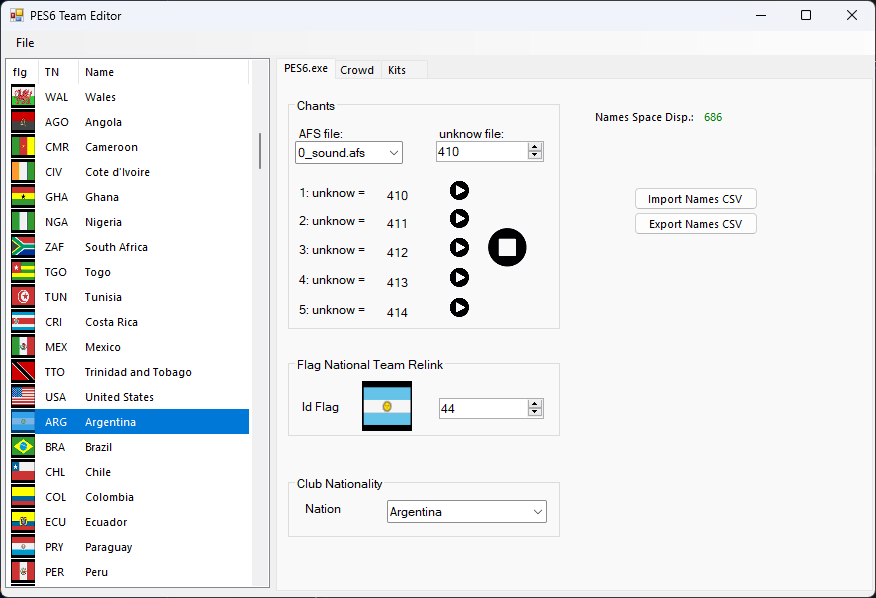
Task: Click the TN column header
Action: click(x=58, y=72)
